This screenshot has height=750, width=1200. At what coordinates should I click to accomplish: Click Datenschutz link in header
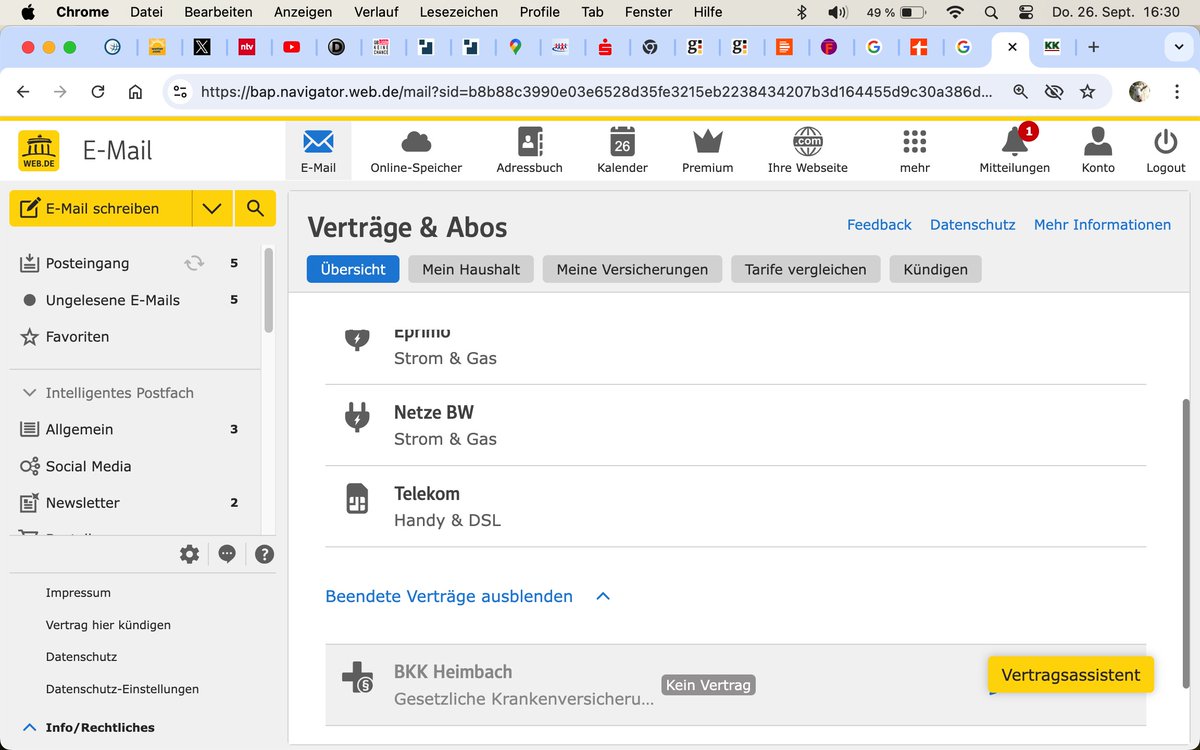click(972, 225)
